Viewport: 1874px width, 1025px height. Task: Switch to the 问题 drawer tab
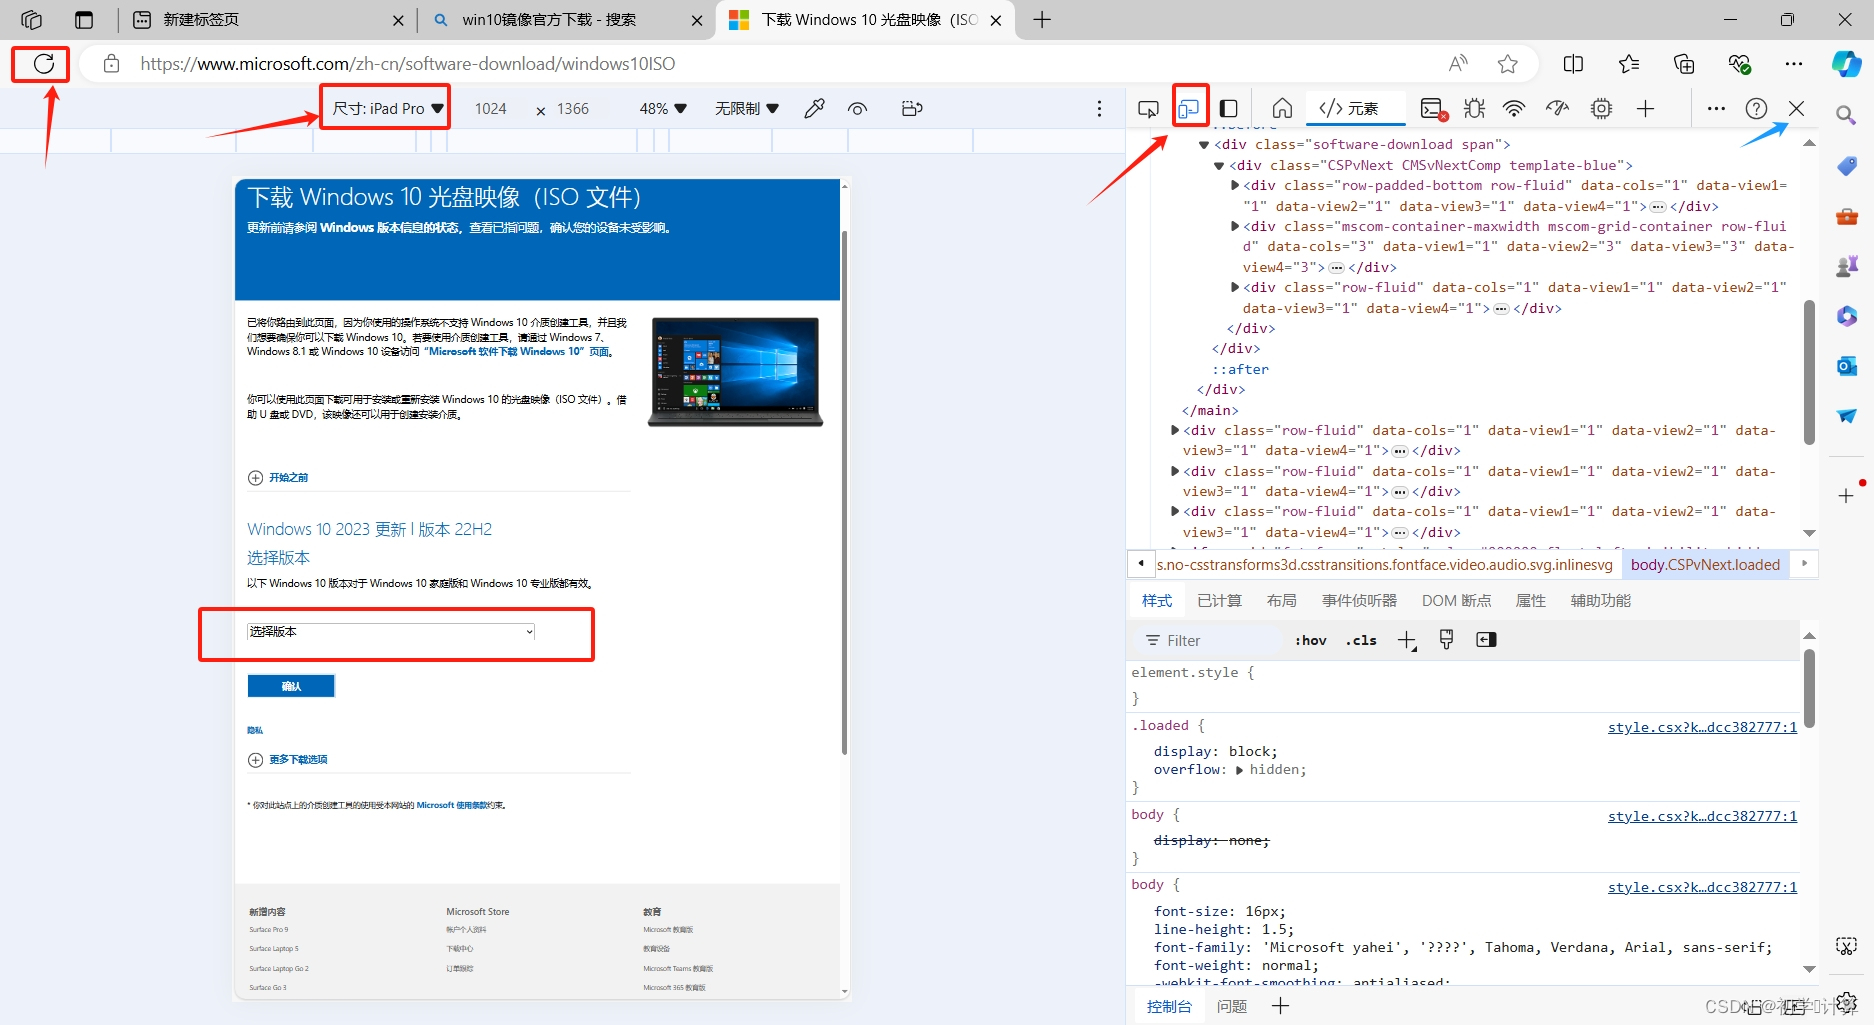[1232, 1006]
